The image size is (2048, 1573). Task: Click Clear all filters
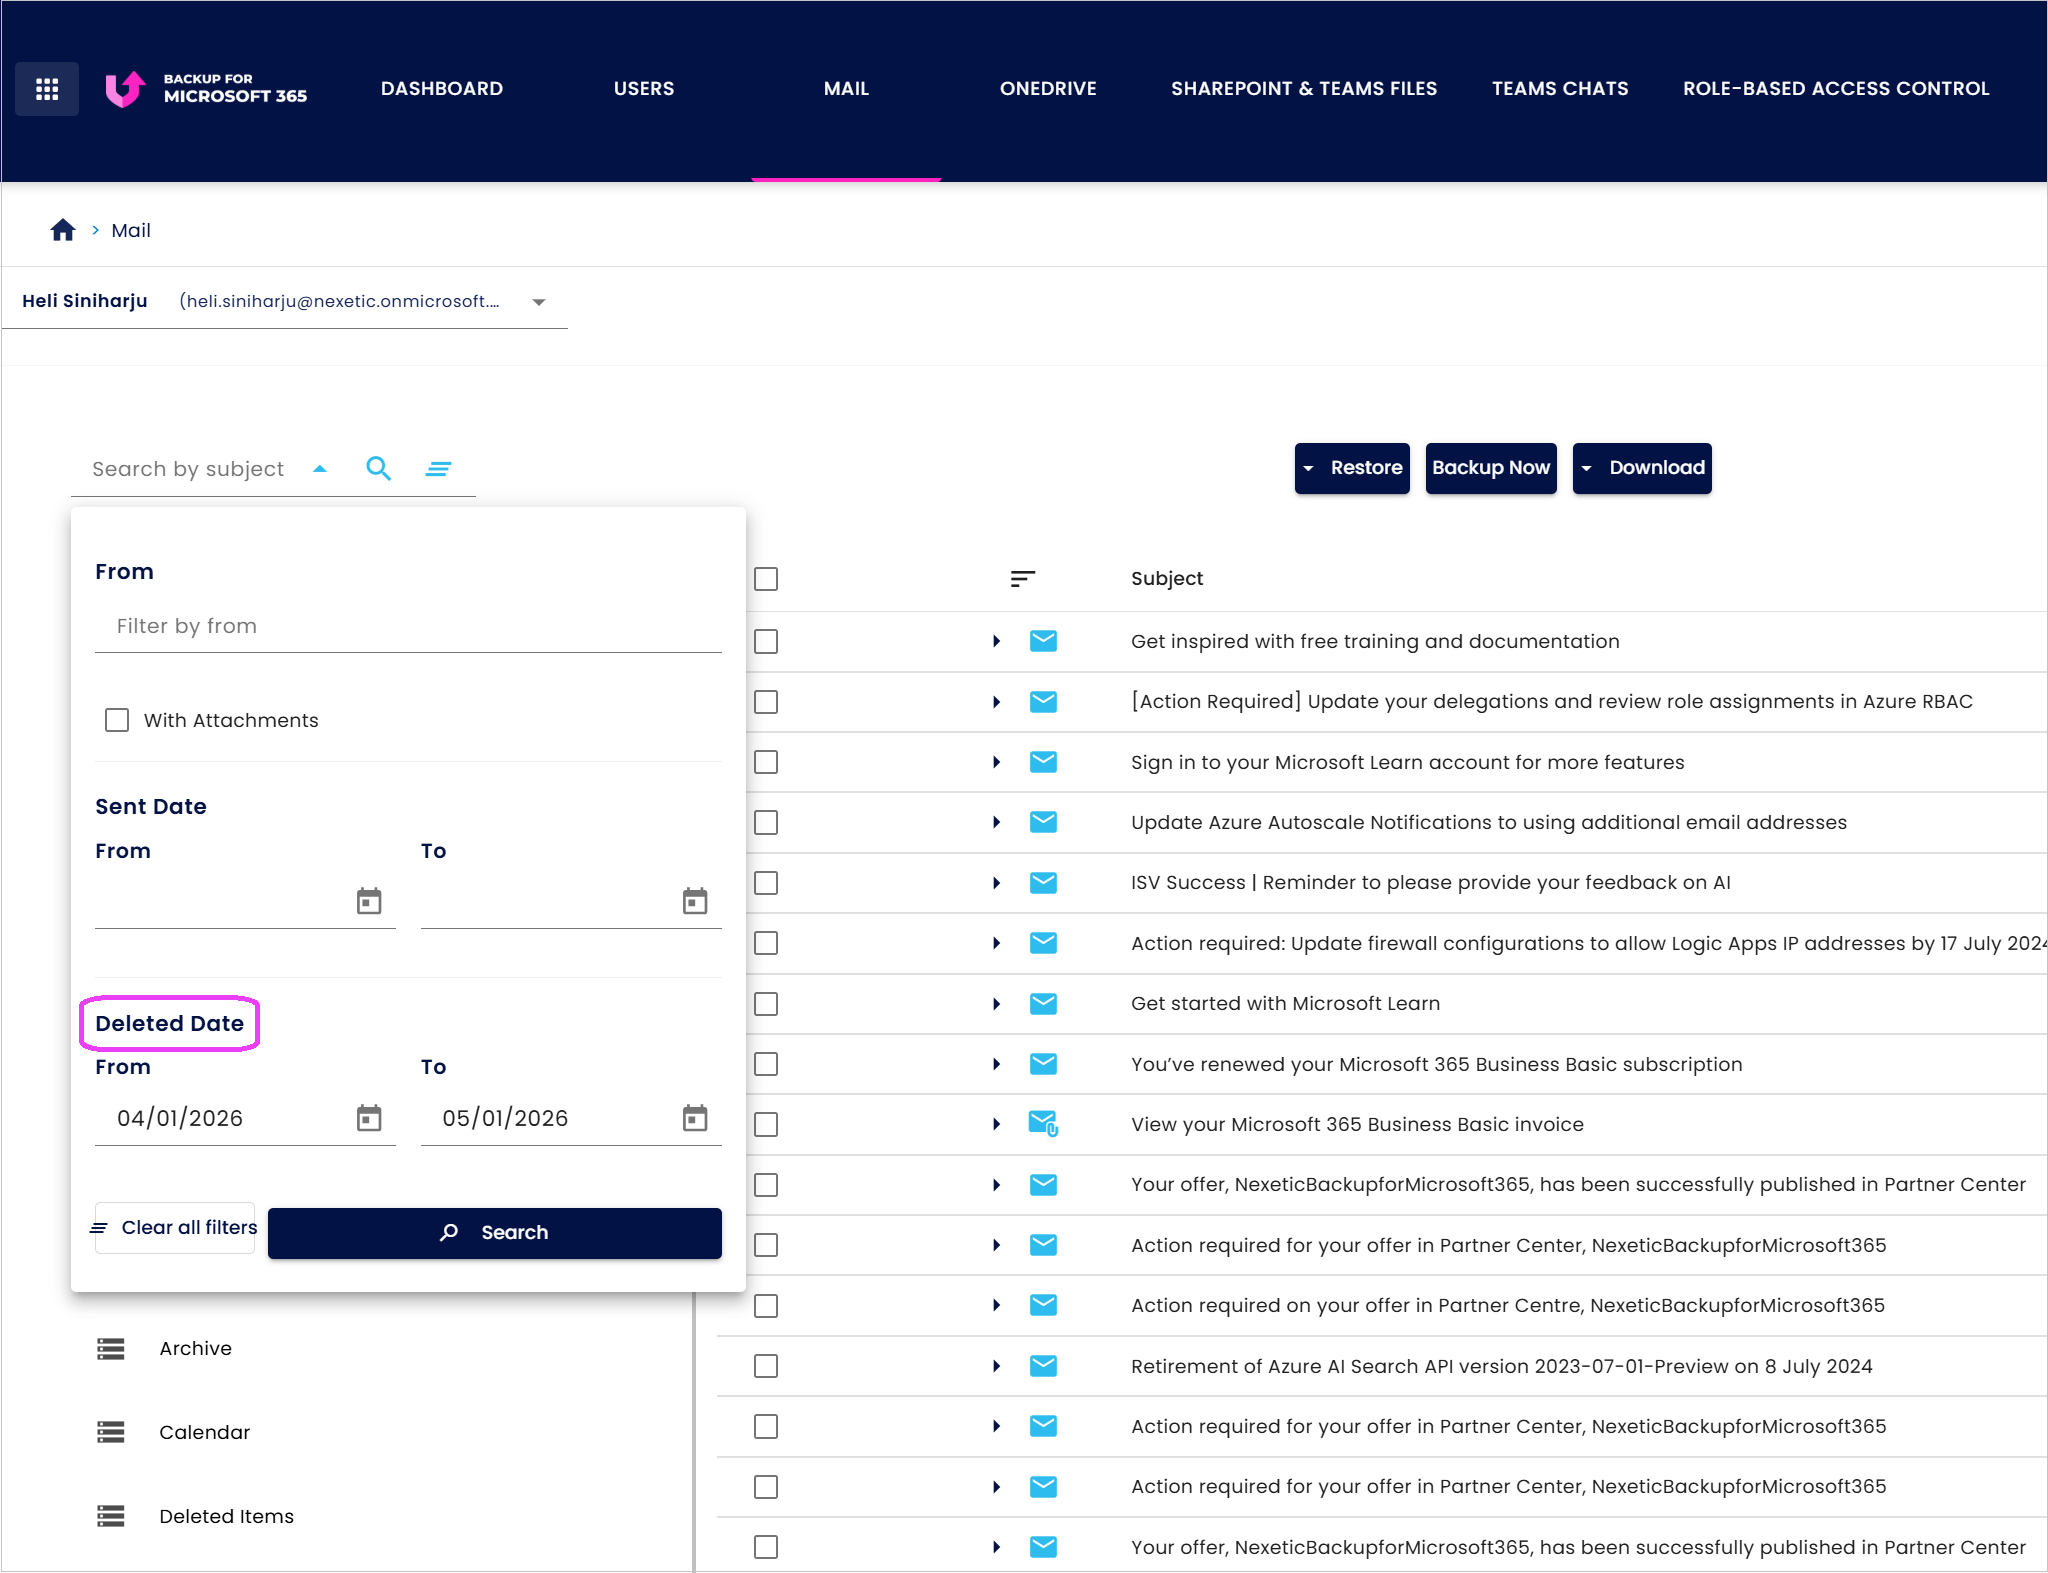tap(176, 1227)
